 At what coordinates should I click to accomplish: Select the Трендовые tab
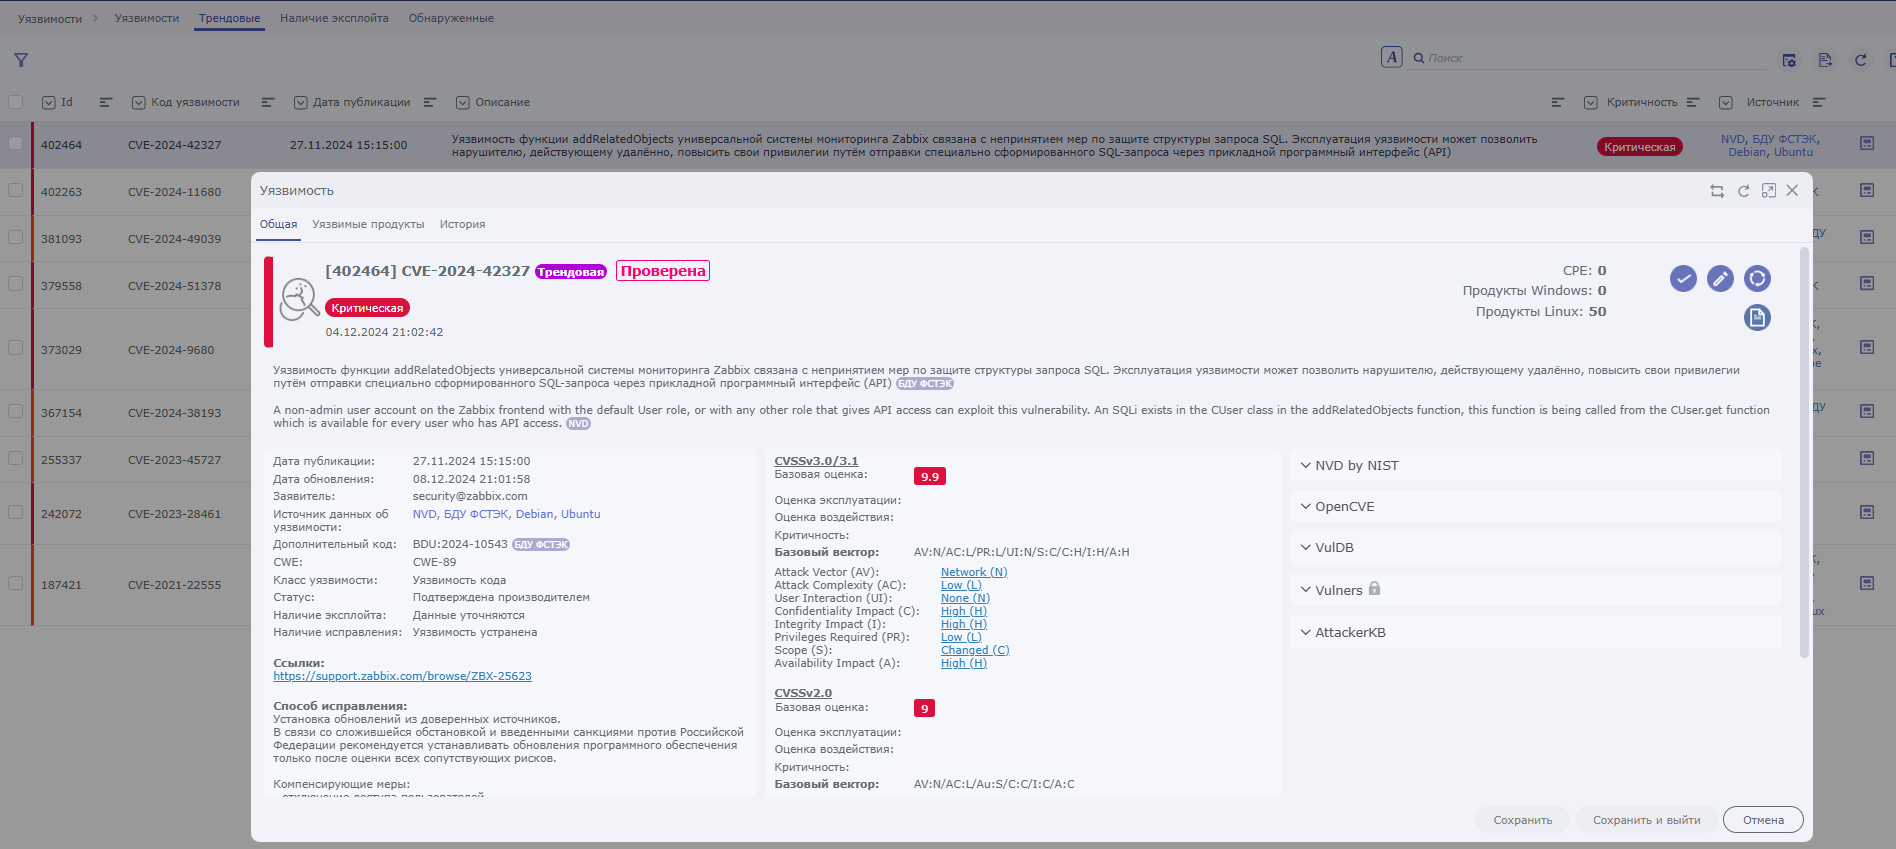pos(229,18)
